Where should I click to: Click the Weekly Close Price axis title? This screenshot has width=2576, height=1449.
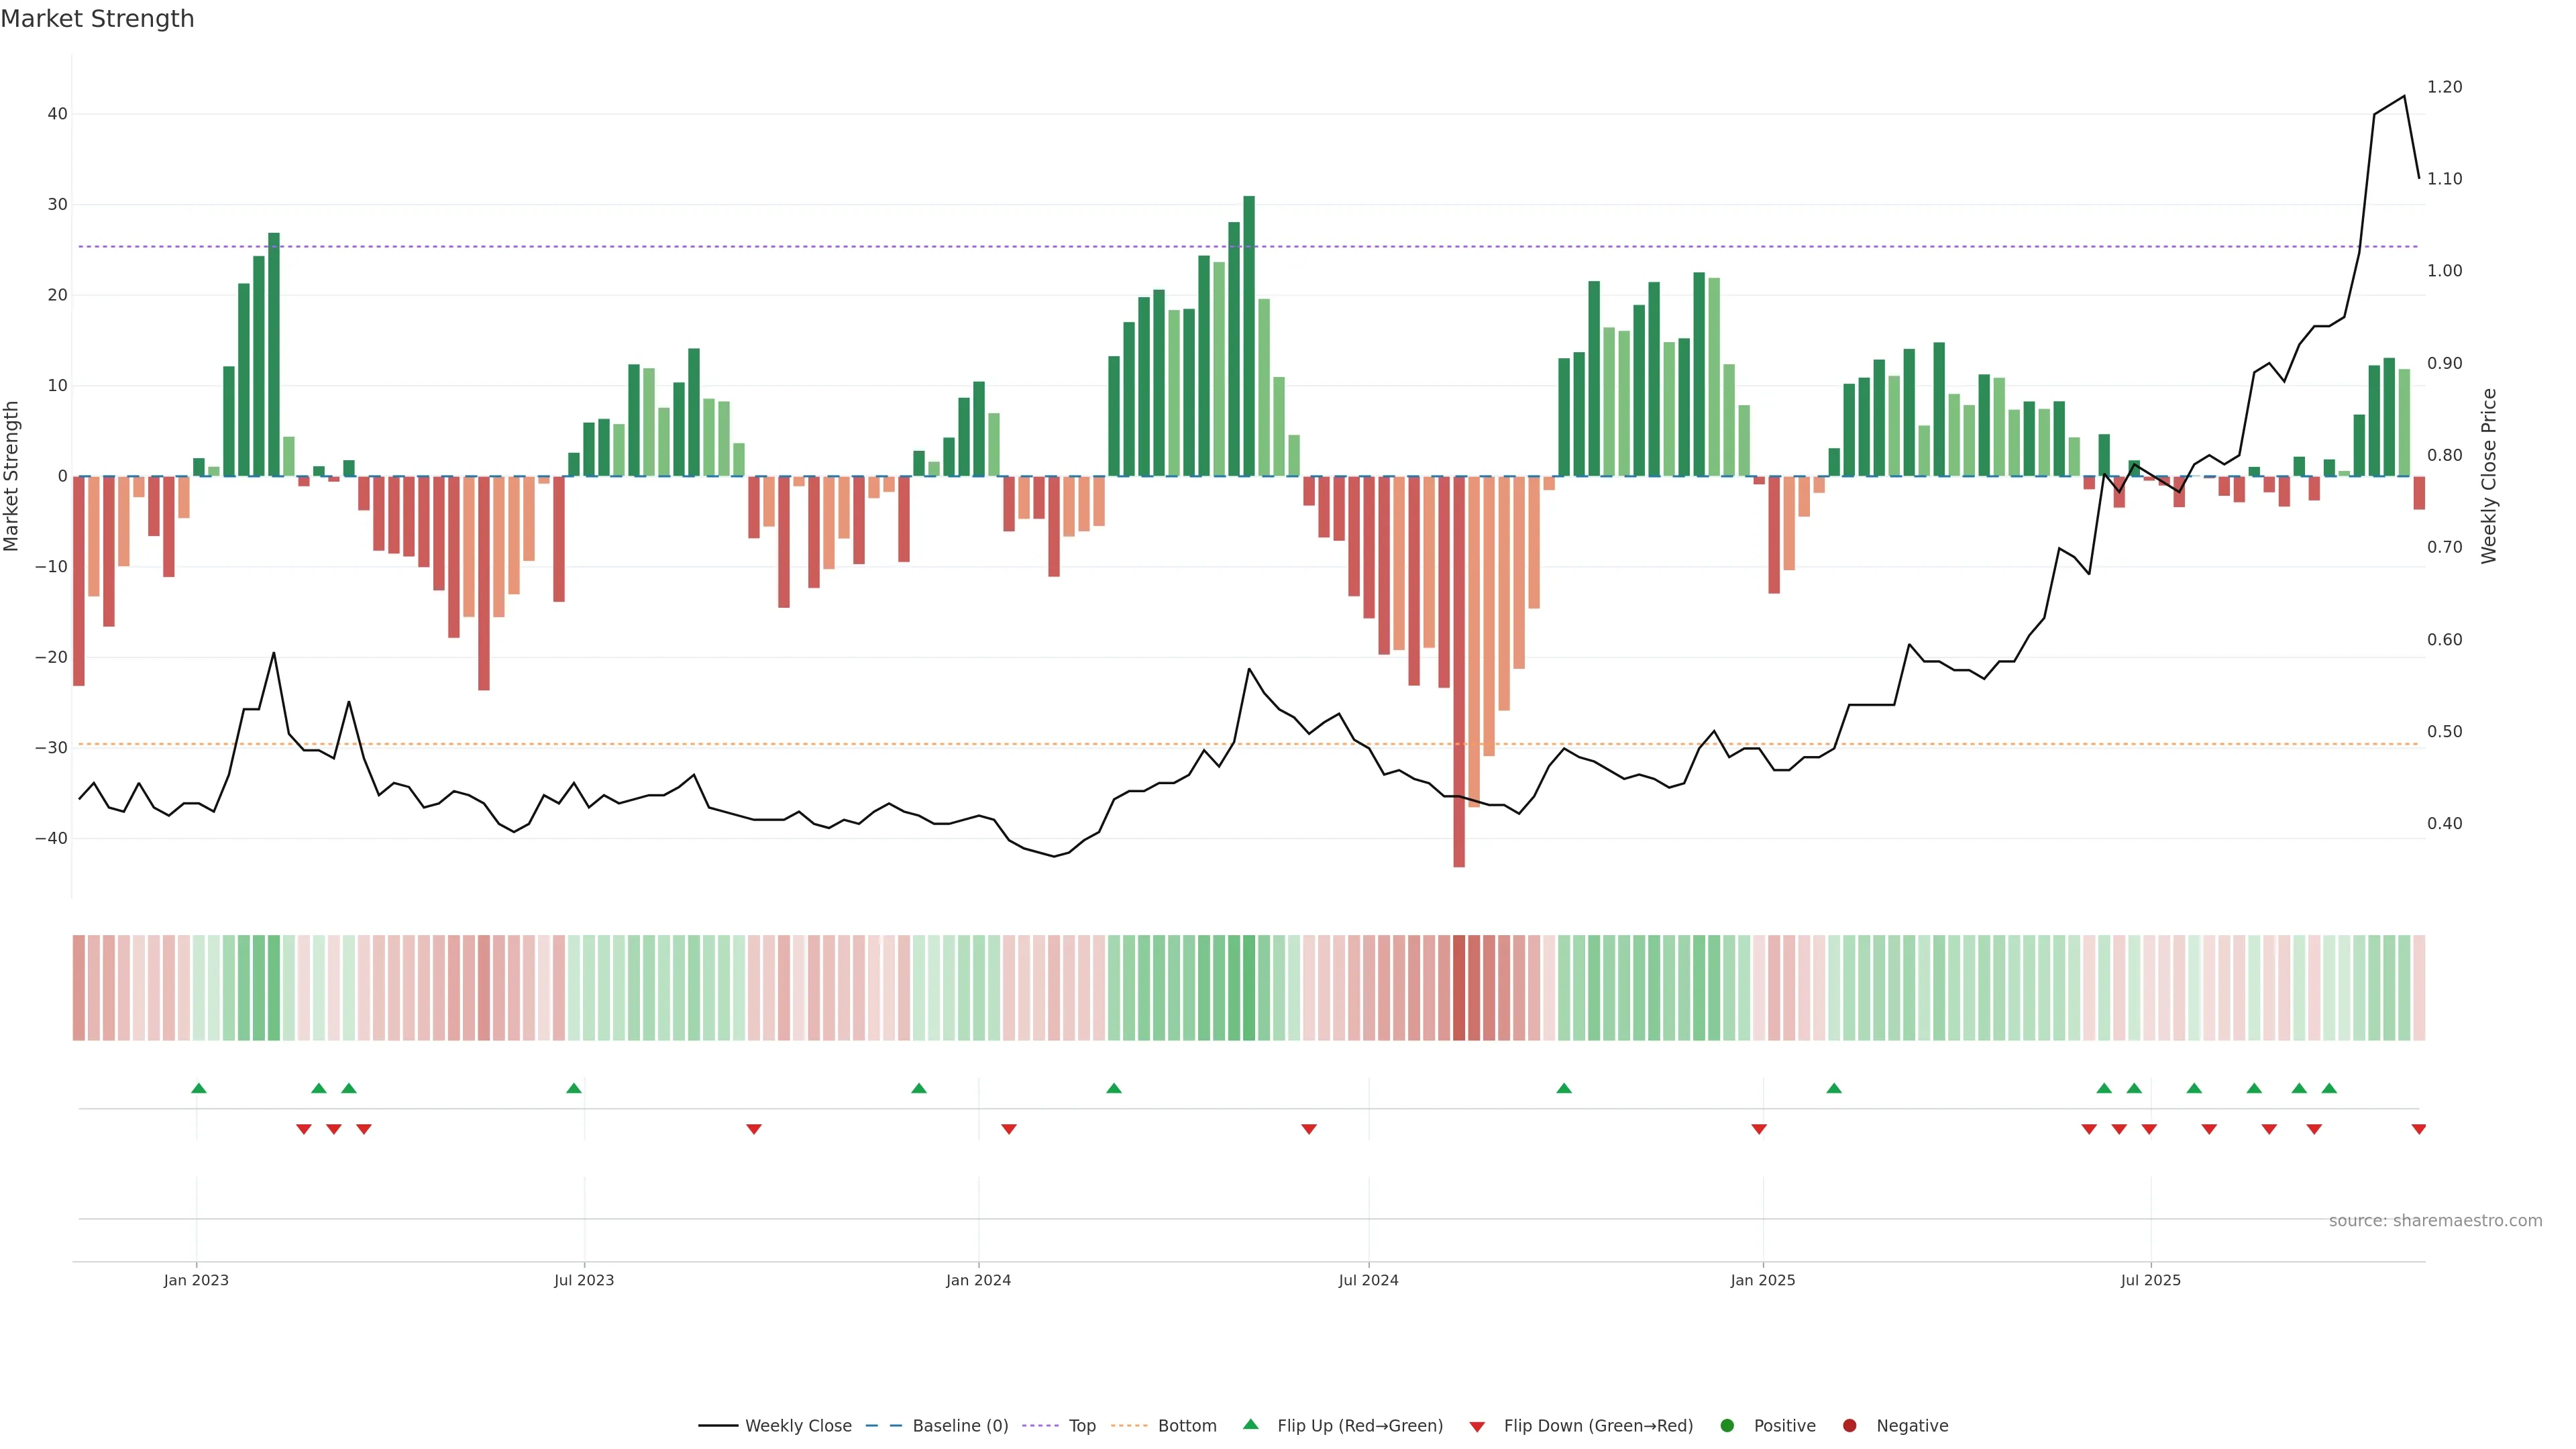coord(2489,476)
